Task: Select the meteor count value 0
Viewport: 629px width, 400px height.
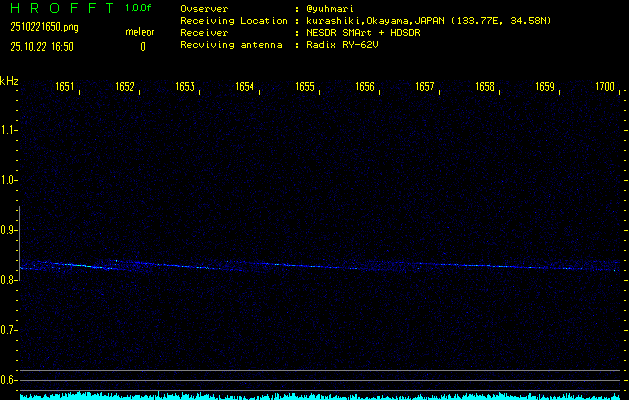Action: click(x=142, y=46)
